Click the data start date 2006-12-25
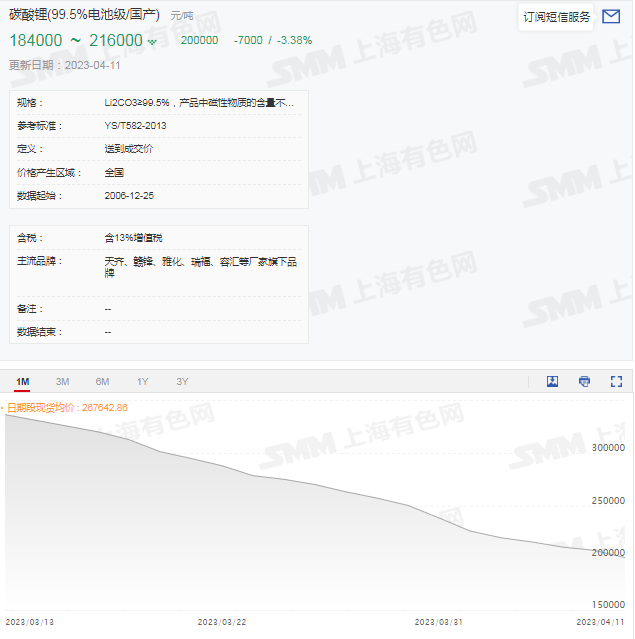 coord(129,196)
